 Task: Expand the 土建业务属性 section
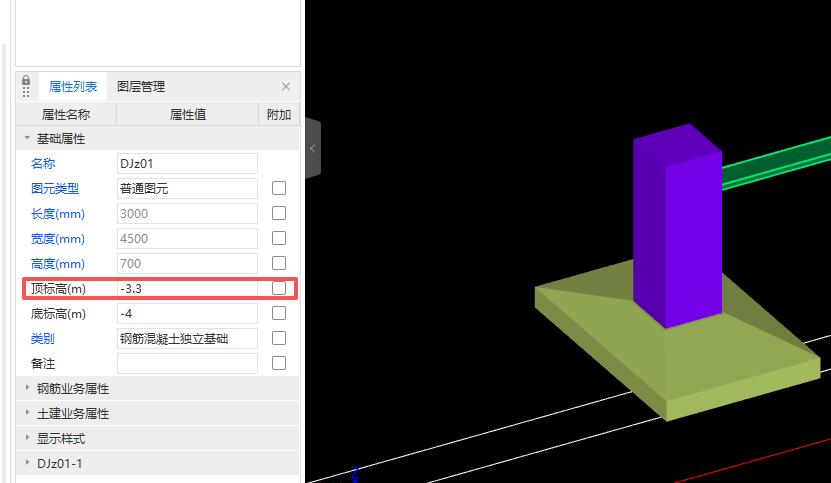[27, 413]
